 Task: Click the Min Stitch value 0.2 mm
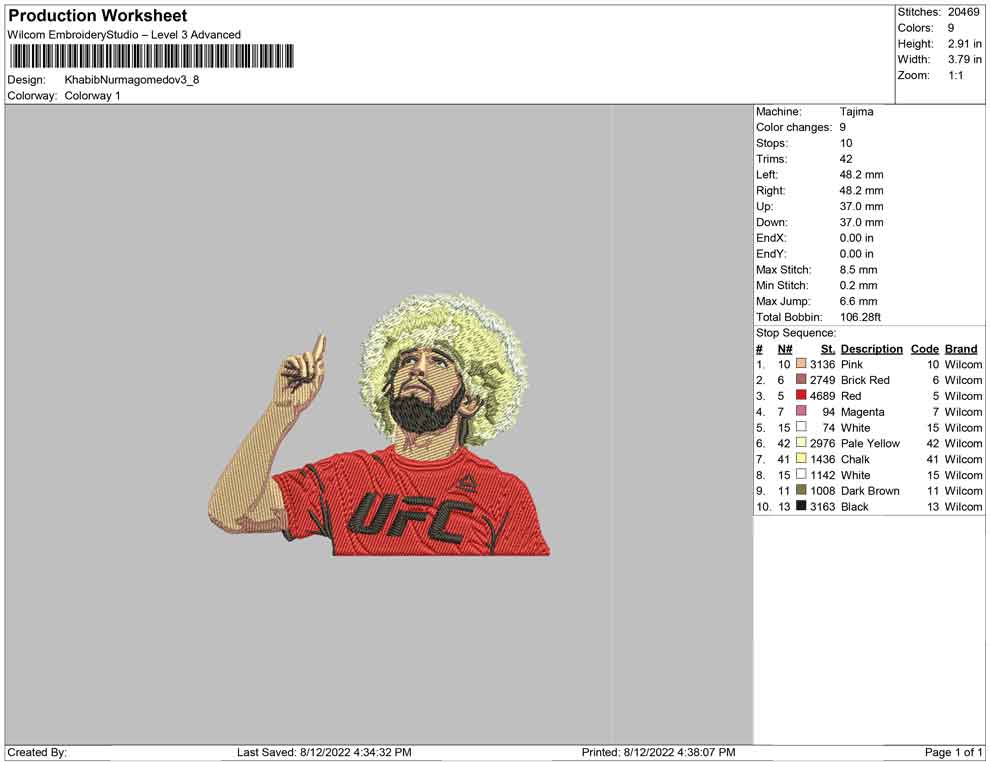pos(859,285)
